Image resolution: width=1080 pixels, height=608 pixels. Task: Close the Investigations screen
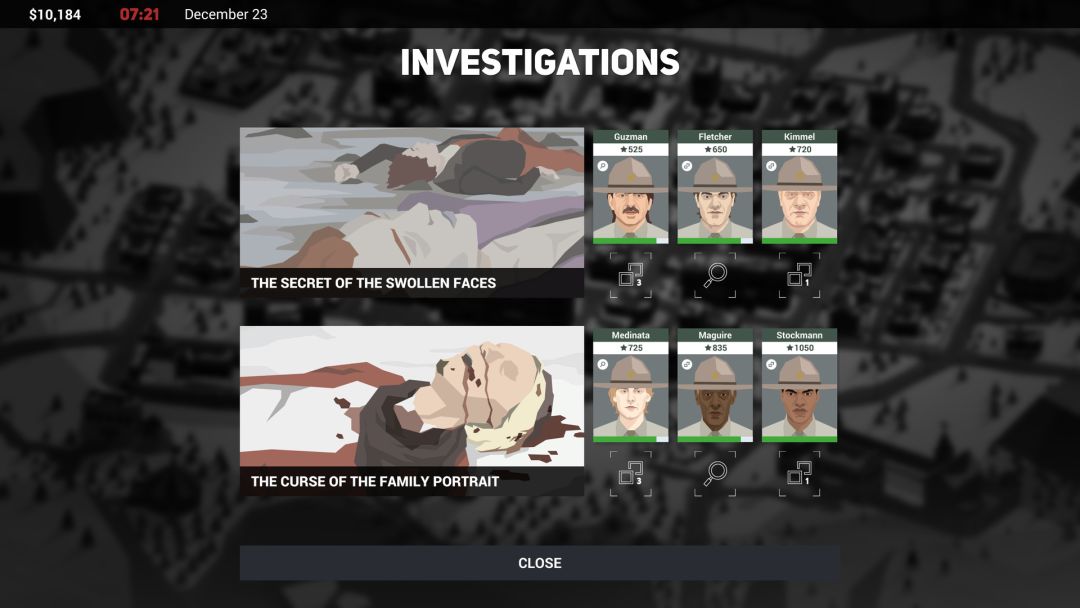click(x=539, y=563)
